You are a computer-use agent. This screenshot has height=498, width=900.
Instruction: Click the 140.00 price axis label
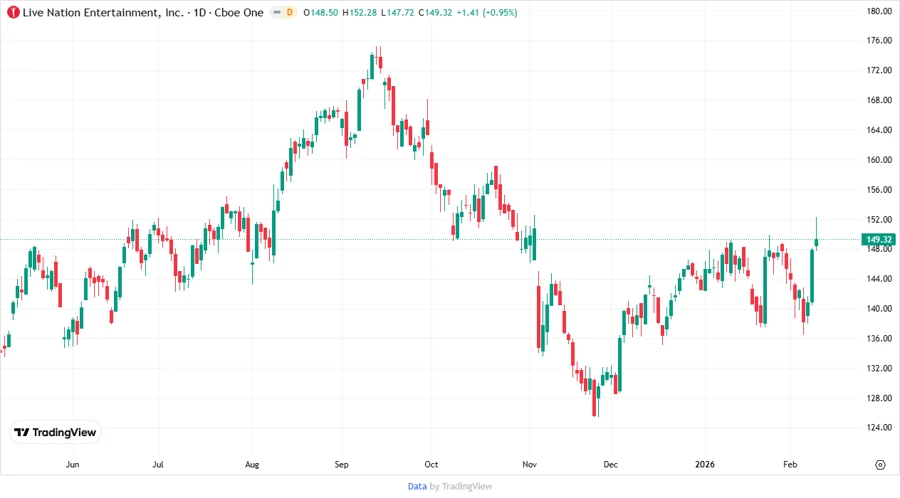click(x=879, y=309)
